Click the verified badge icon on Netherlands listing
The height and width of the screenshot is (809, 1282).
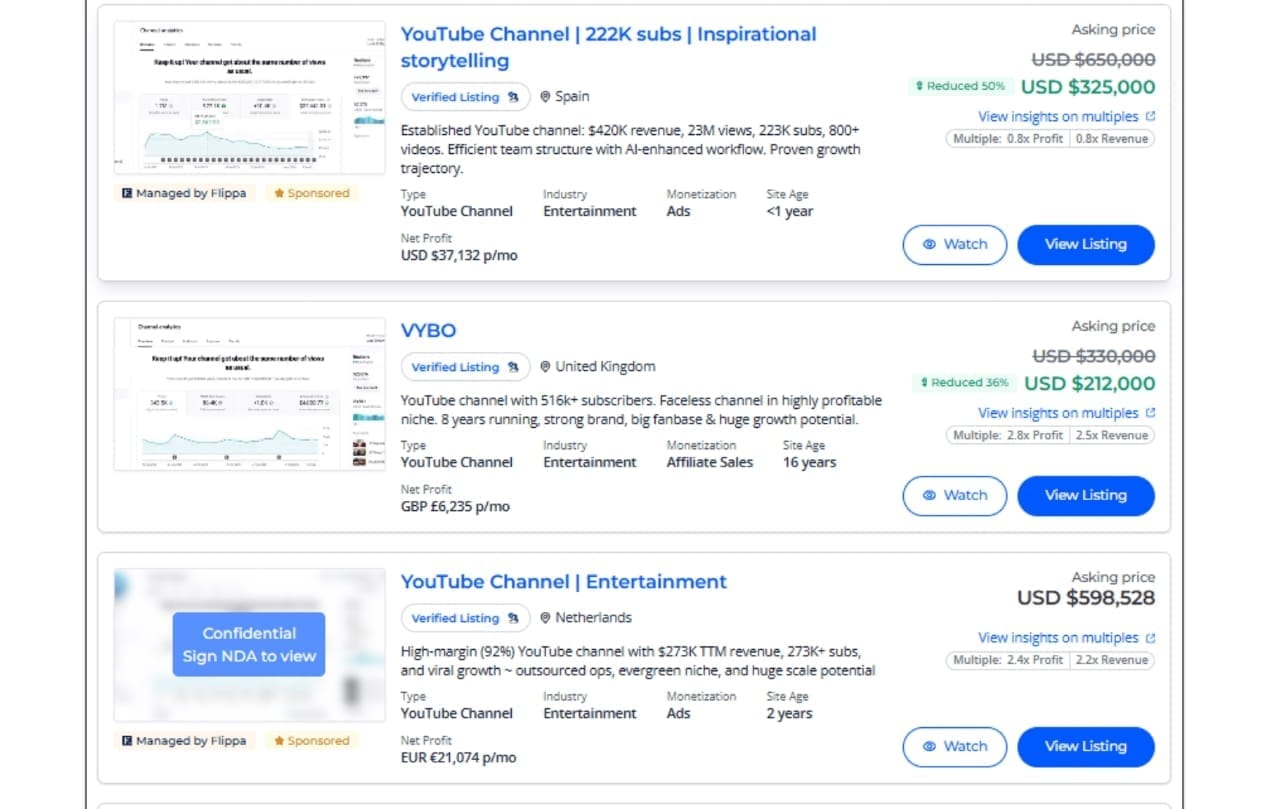tap(513, 618)
